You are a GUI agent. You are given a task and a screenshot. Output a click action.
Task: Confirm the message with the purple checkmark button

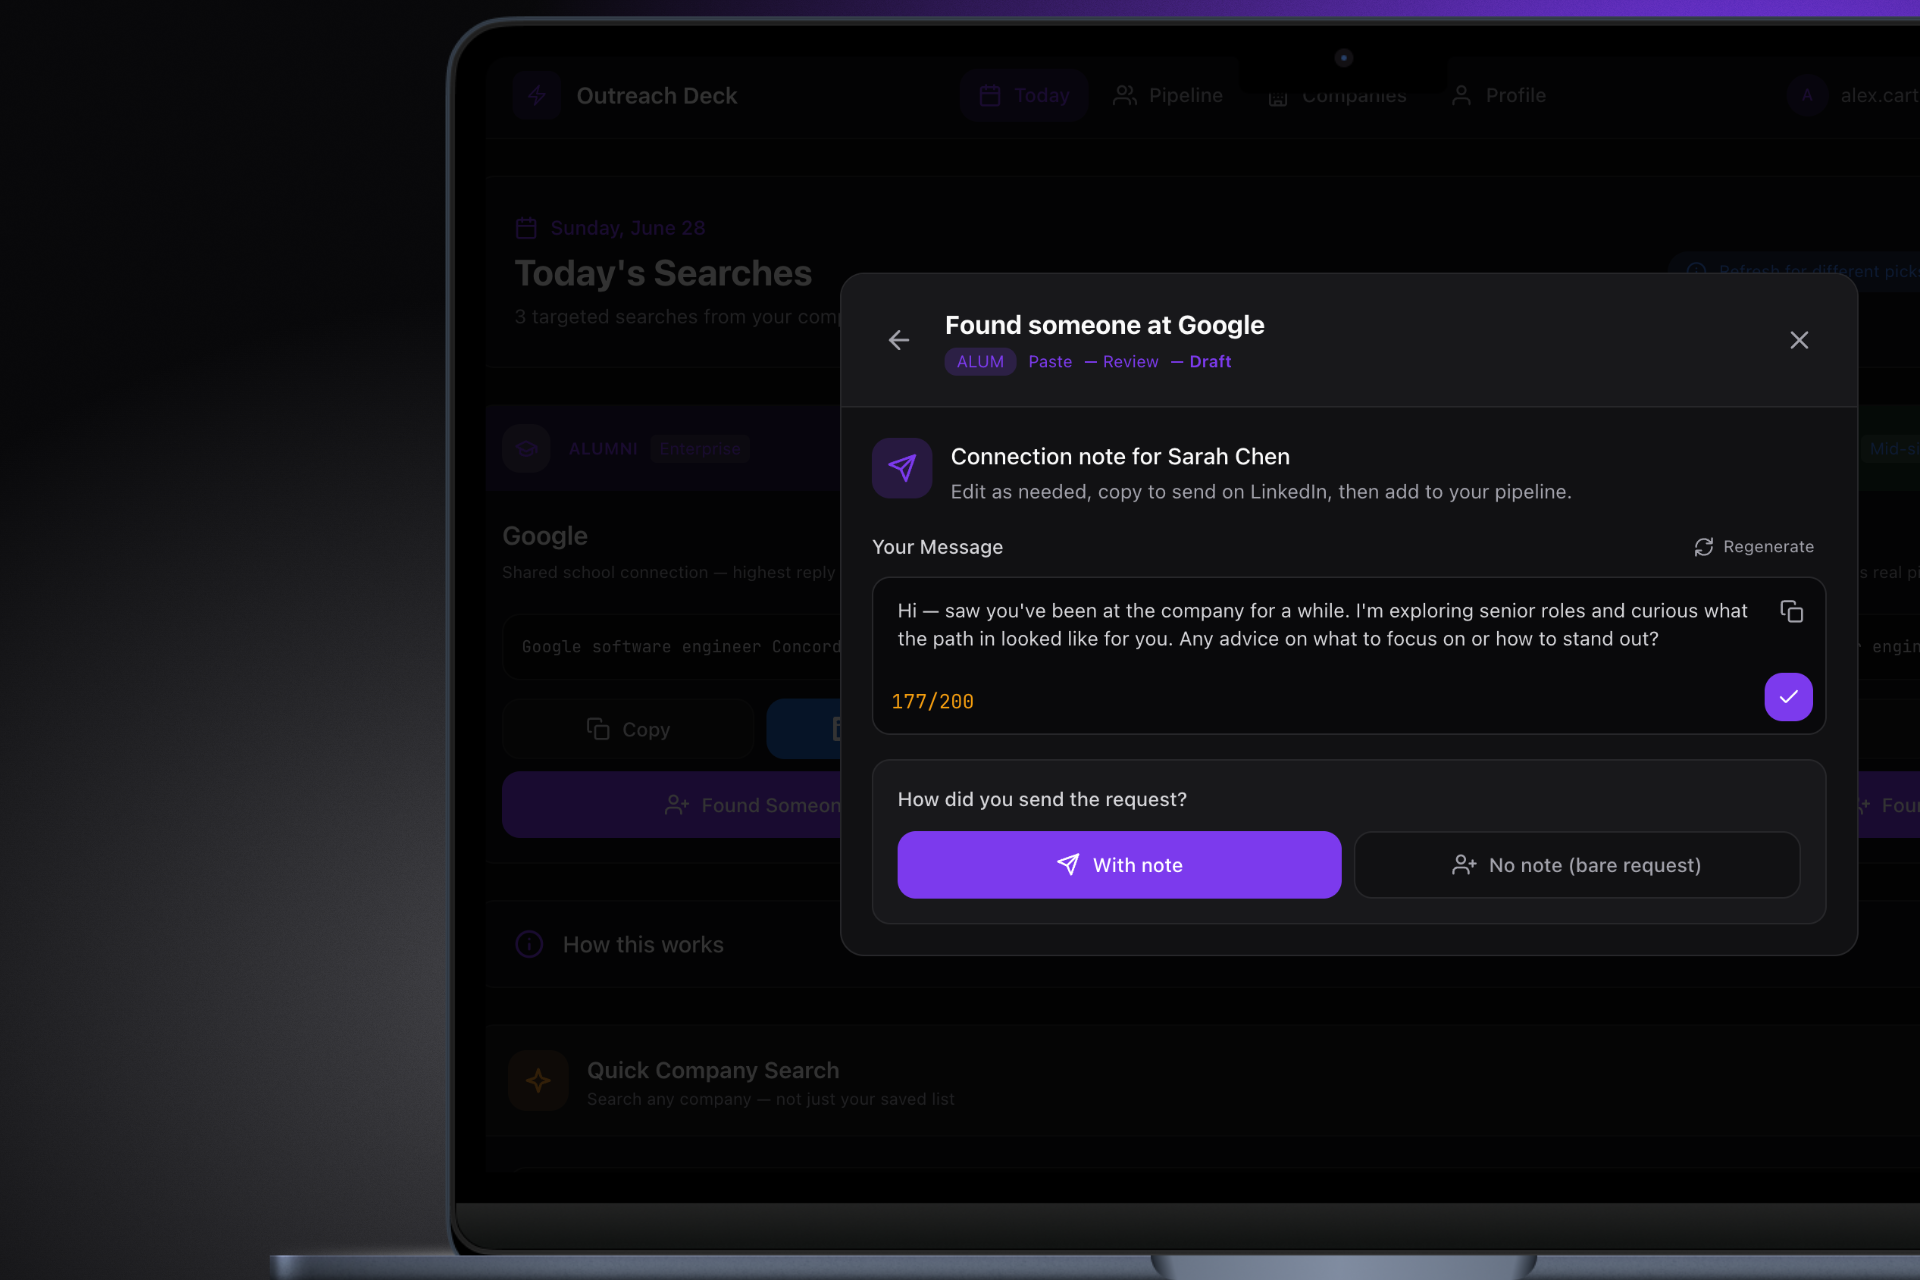click(1788, 697)
